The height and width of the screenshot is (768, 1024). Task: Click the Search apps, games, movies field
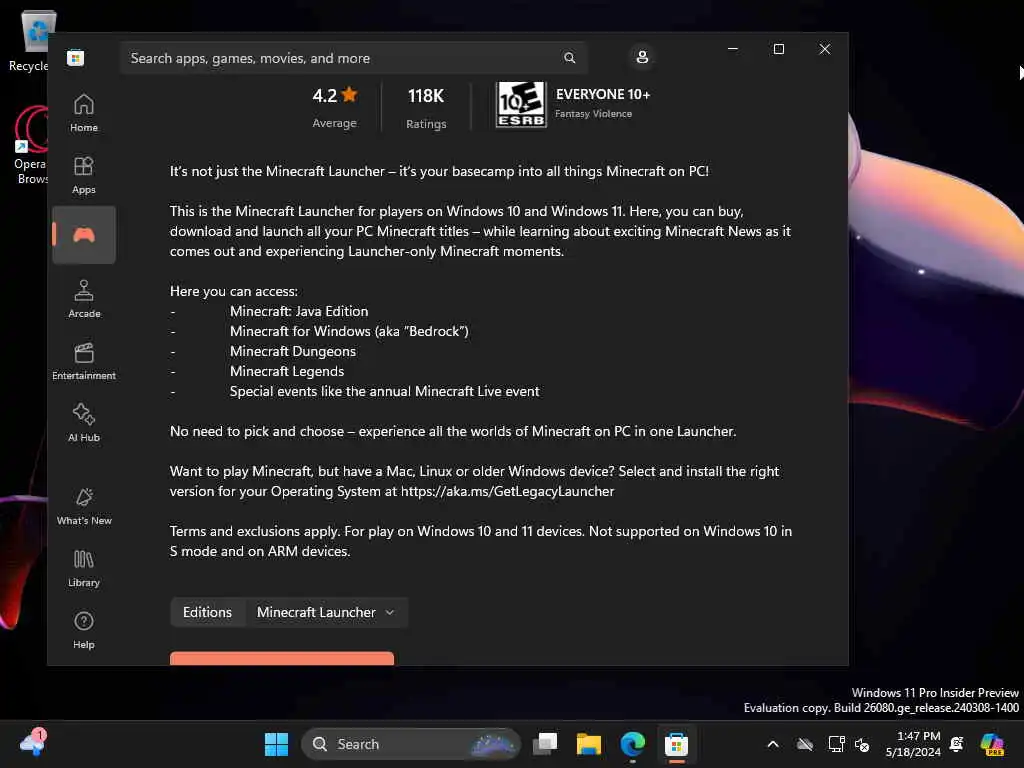pos(353,58)
